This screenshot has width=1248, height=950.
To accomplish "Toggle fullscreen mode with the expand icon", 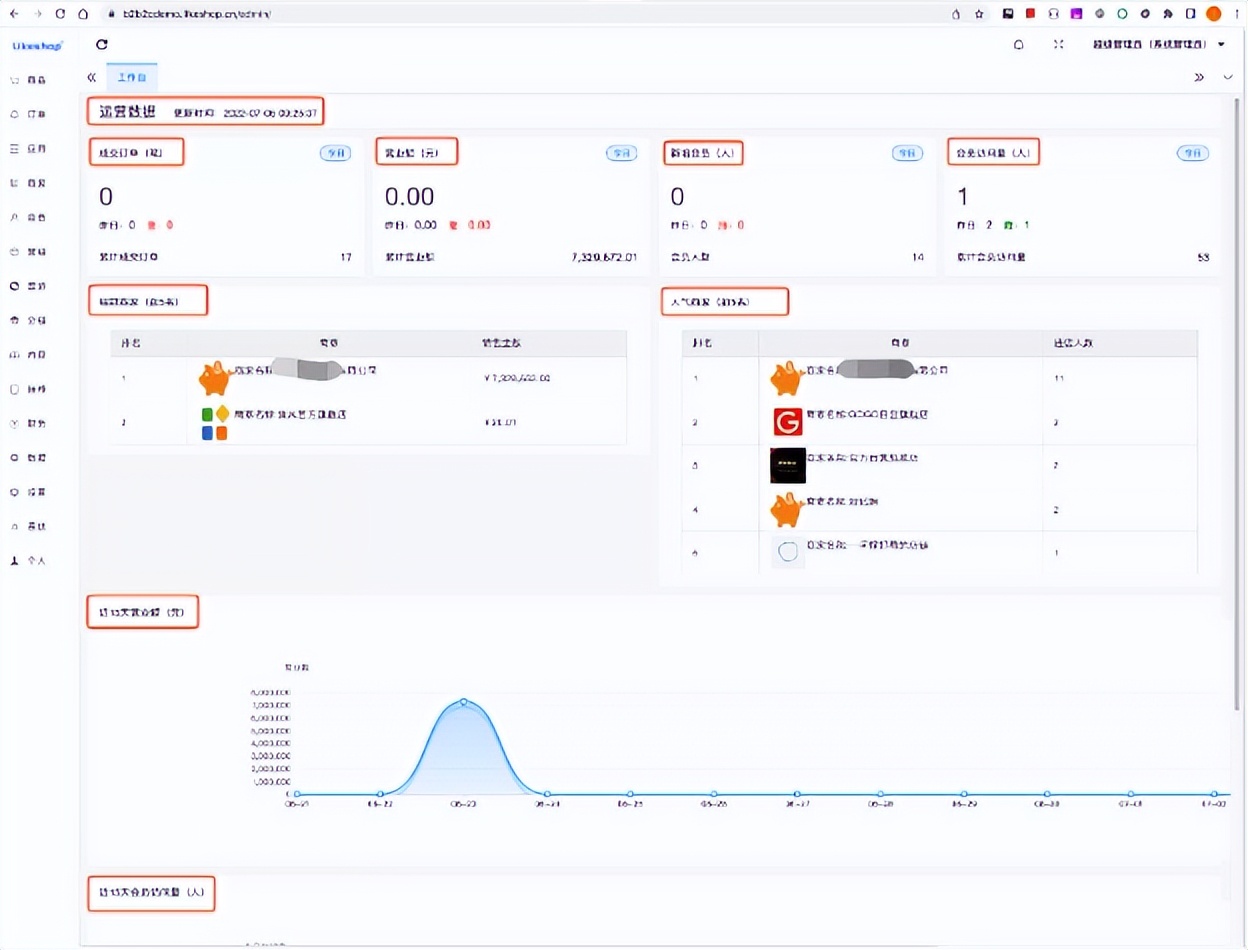I will (x=1058, y=45).
